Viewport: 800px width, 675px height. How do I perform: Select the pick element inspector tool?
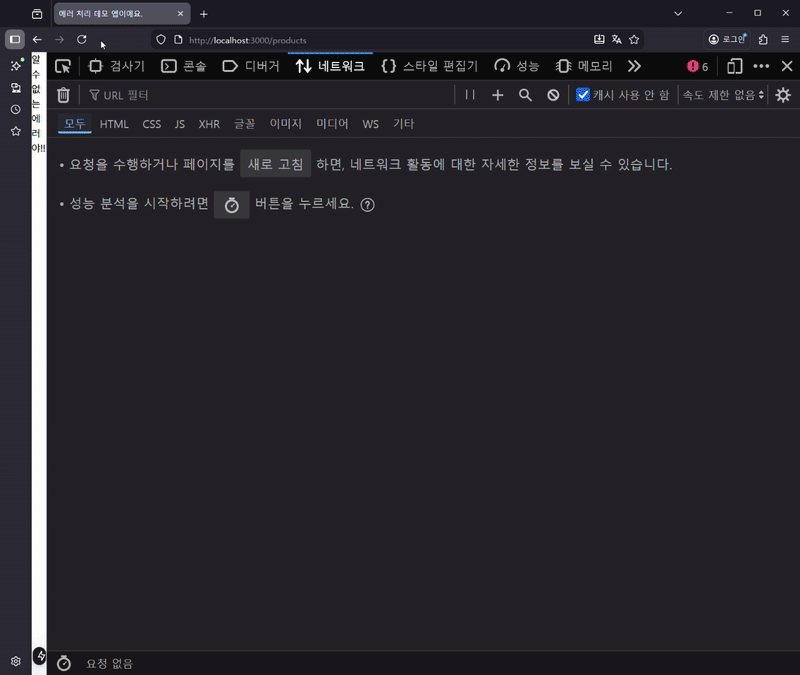point(63,66)
